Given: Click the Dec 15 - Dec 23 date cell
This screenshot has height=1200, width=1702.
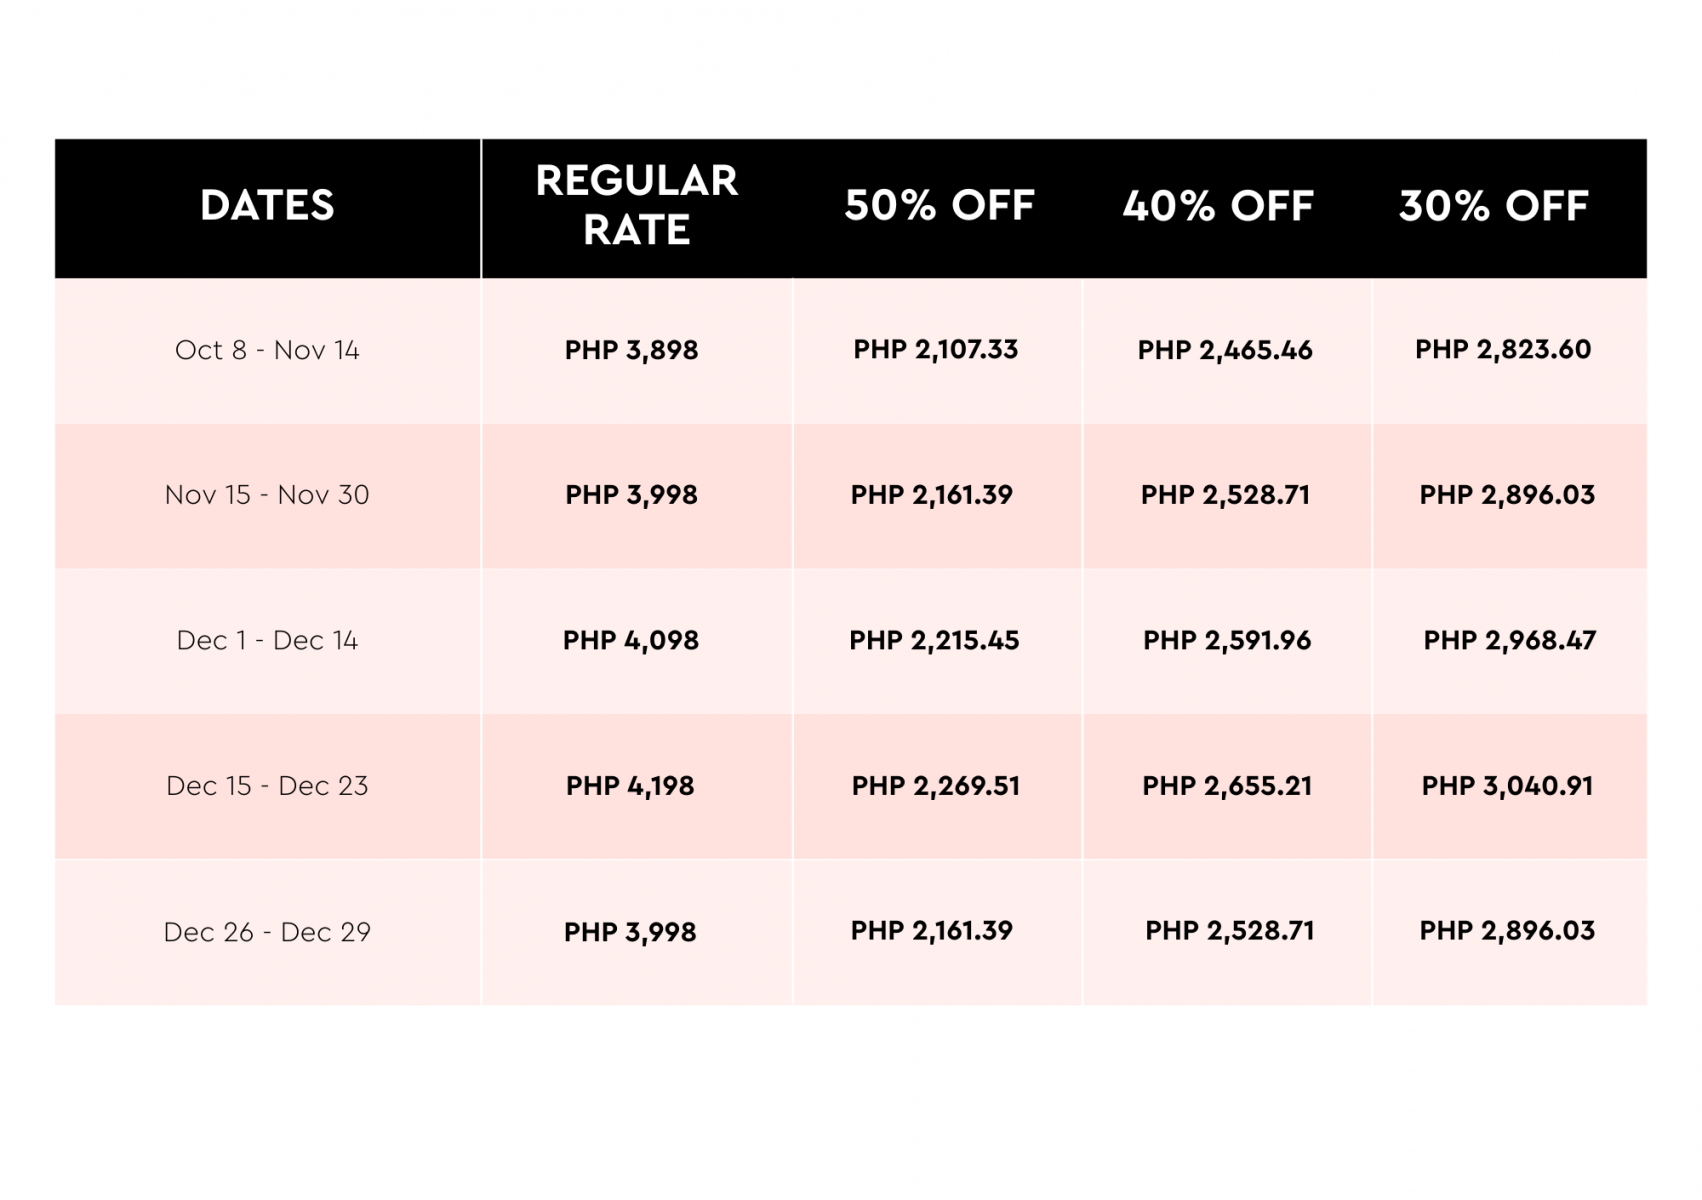Looking at the screenshot, I should point(267,786).
